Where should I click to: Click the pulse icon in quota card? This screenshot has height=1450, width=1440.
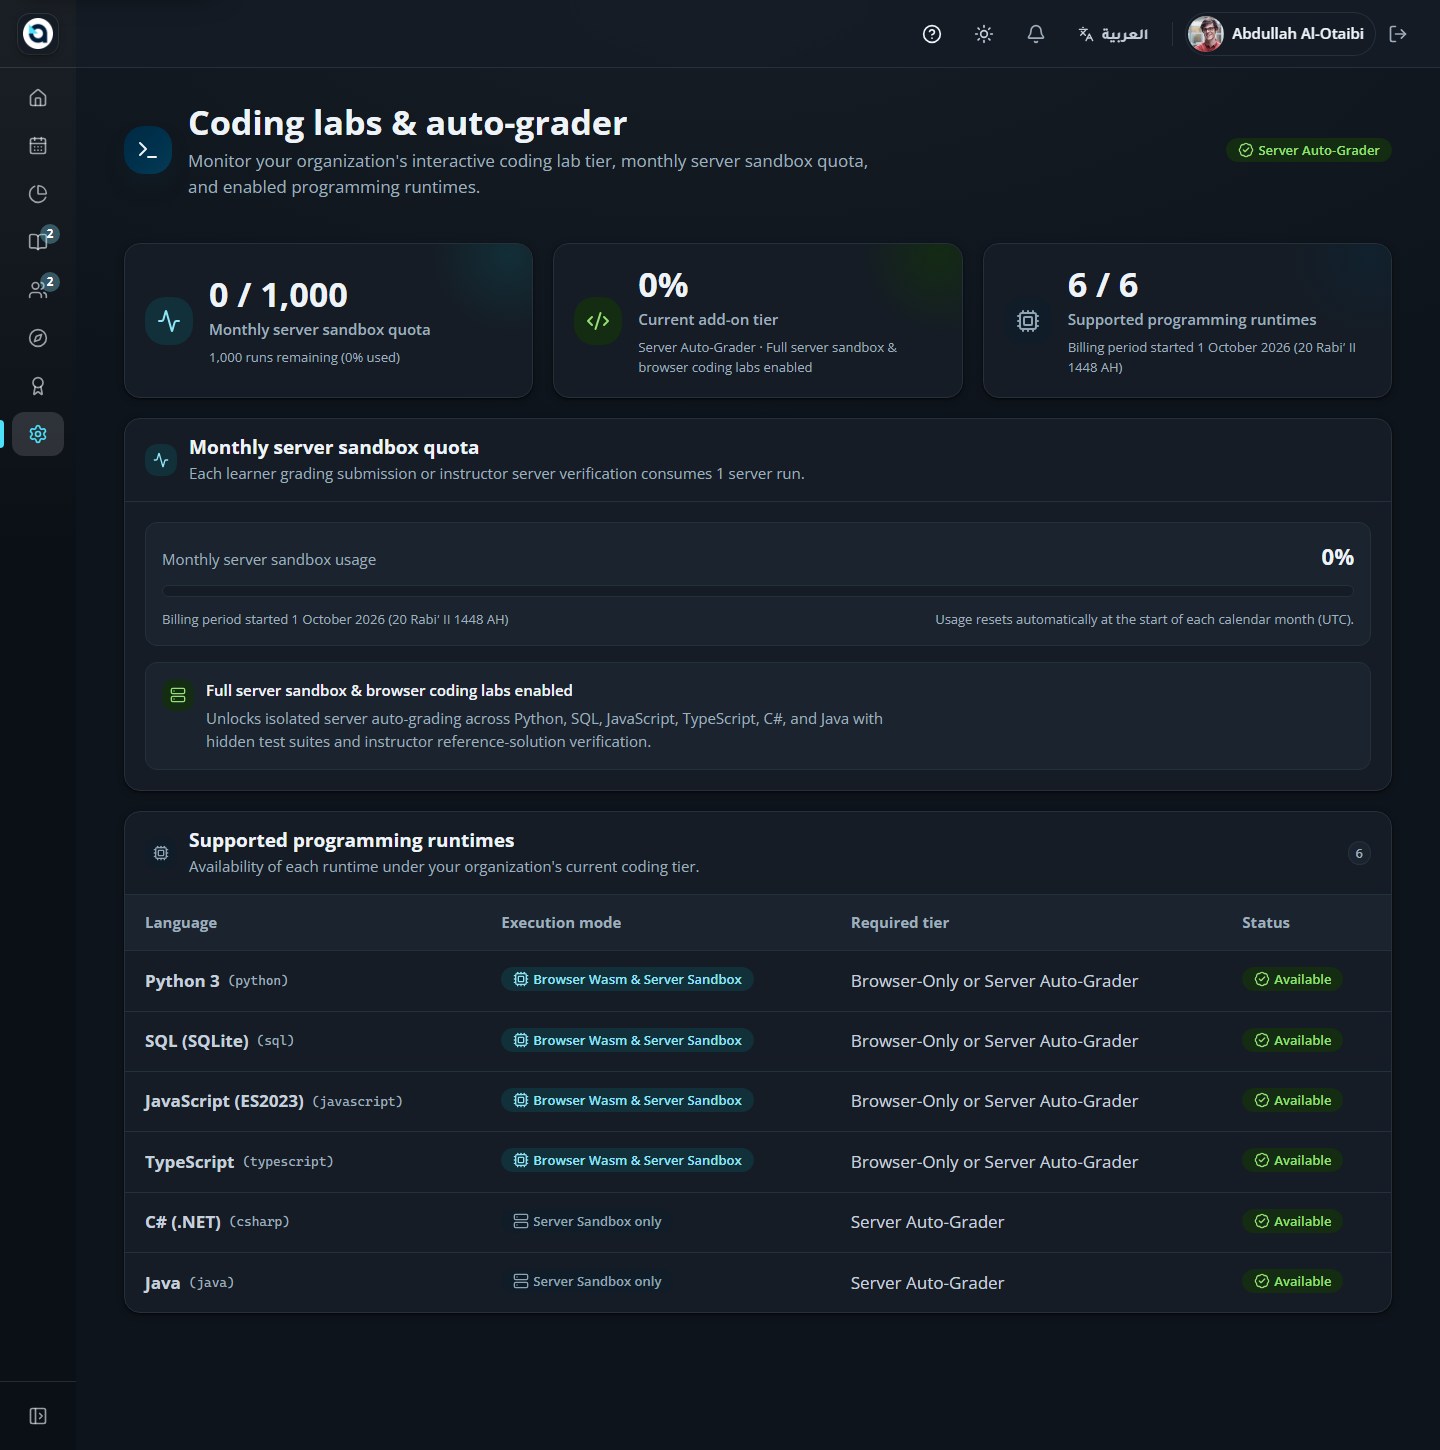(x=169, y=321)
